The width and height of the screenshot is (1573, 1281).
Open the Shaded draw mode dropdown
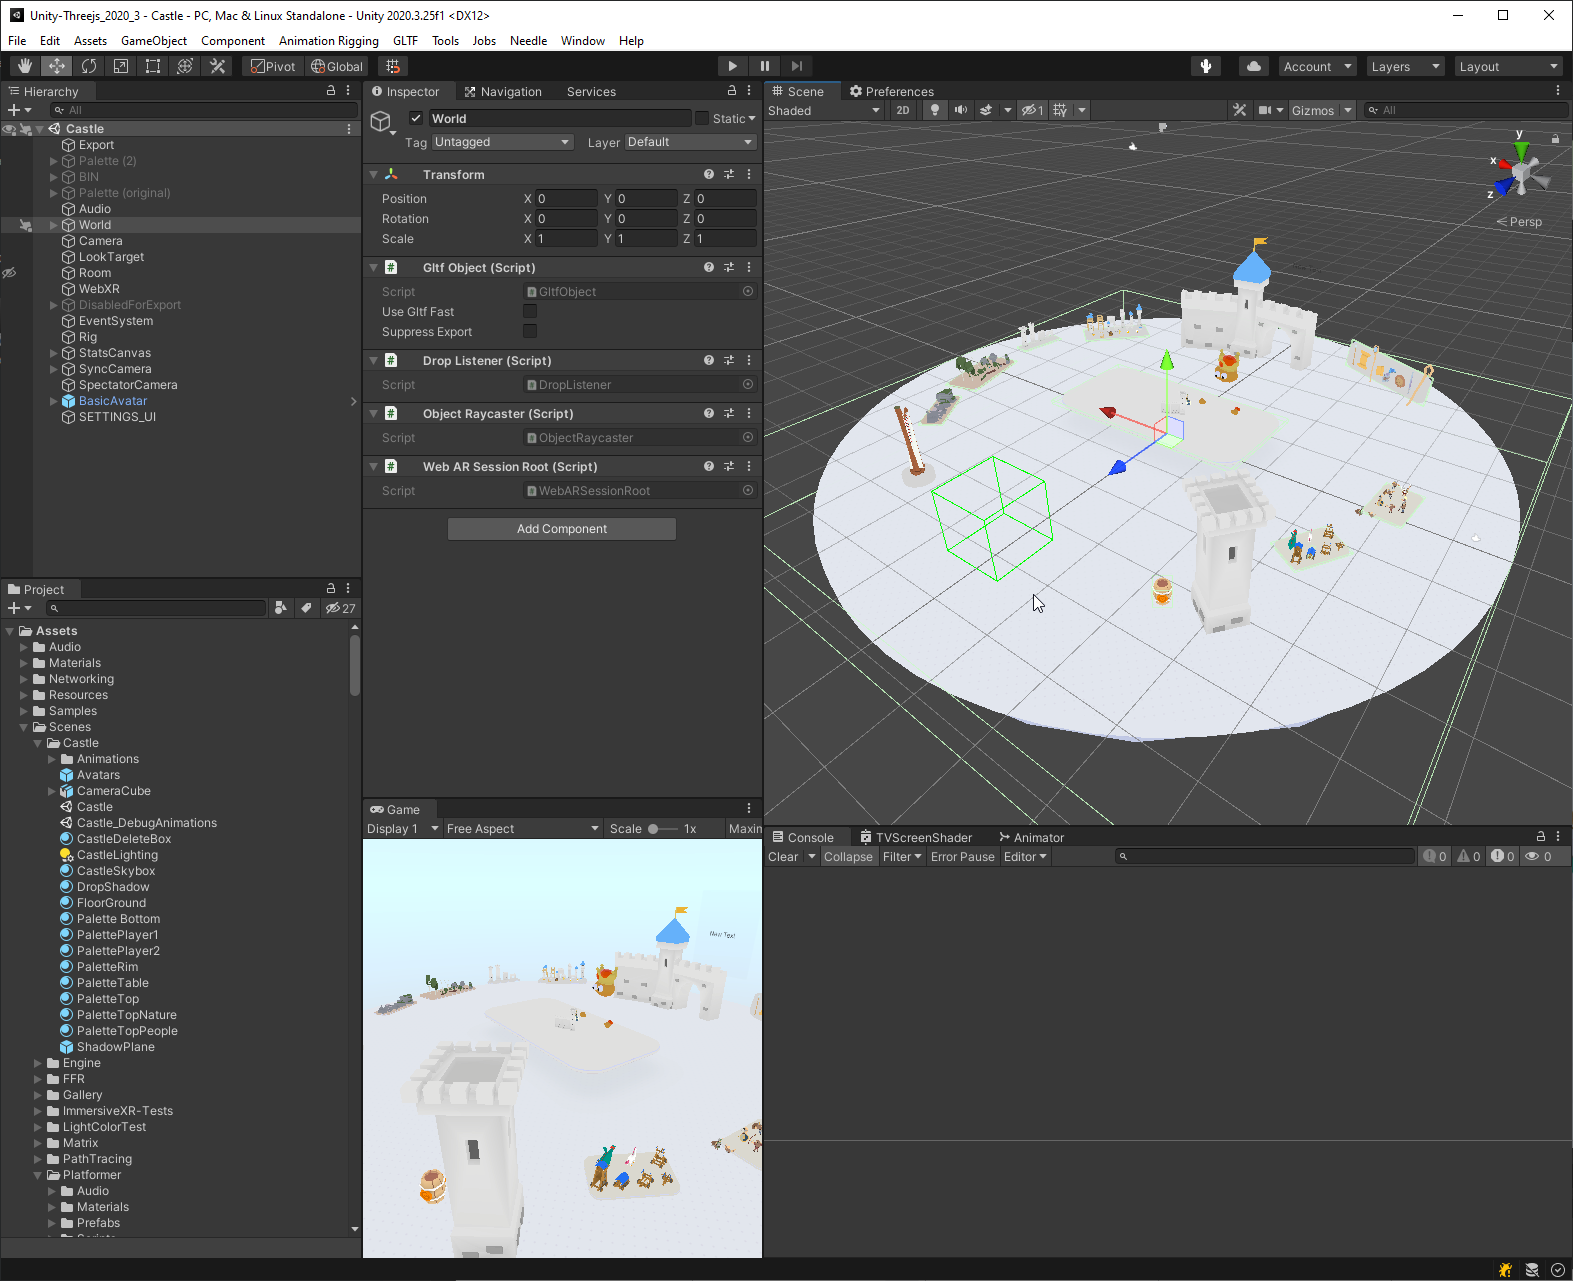coord(823,110)
